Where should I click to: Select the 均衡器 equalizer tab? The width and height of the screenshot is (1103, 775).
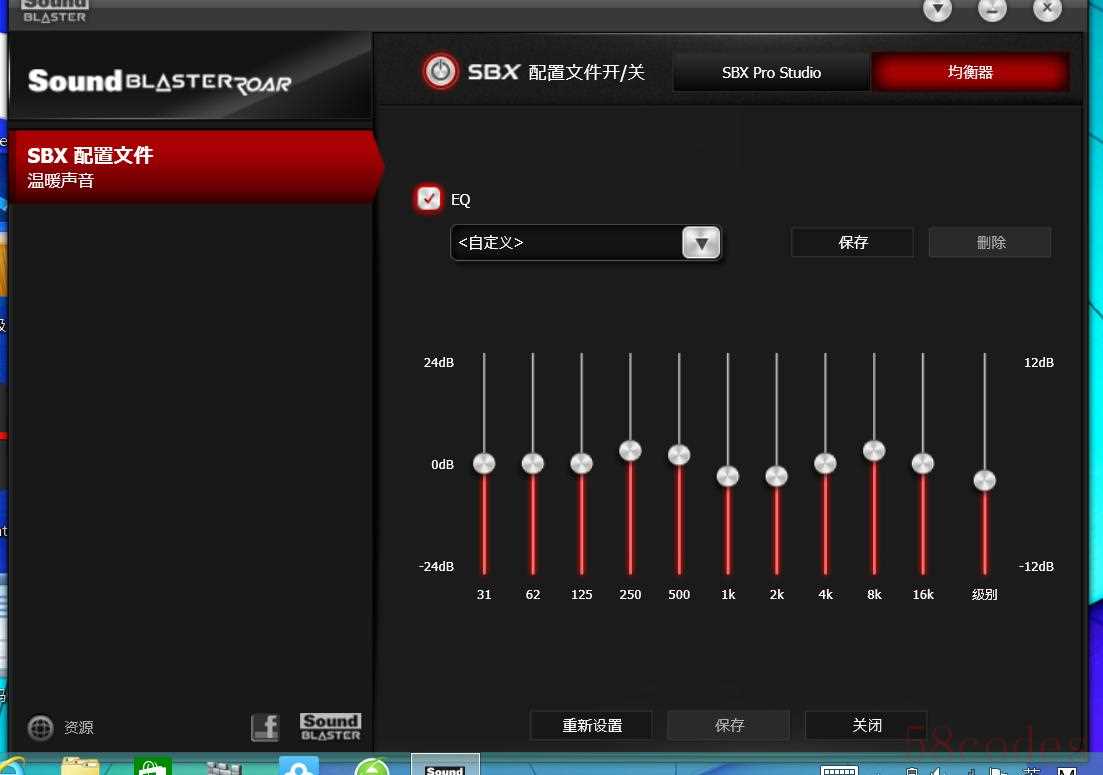pyautogui.click(x=970, y=72)
